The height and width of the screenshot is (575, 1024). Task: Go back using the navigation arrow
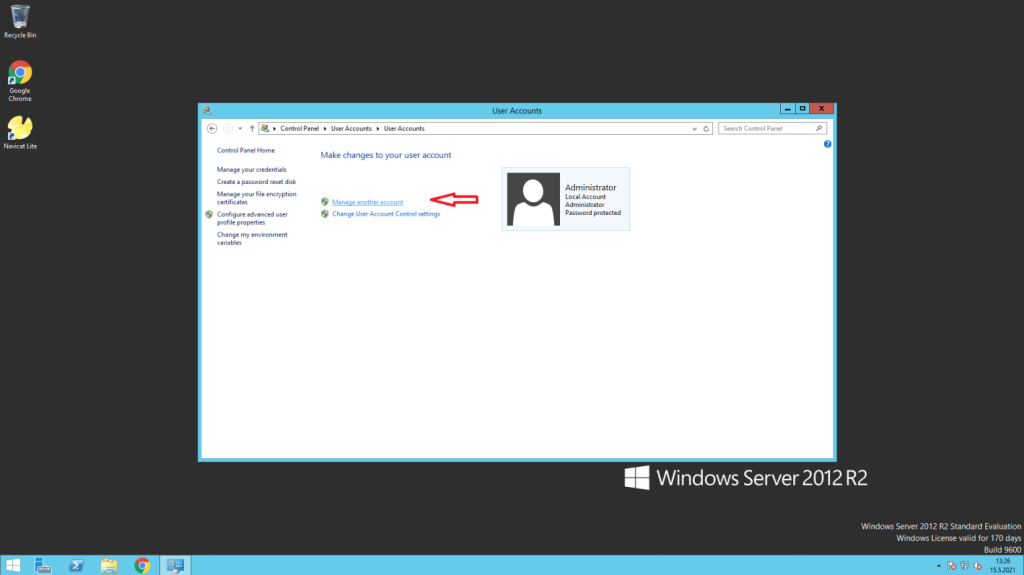pyautogui.click(x=212, y=129)
